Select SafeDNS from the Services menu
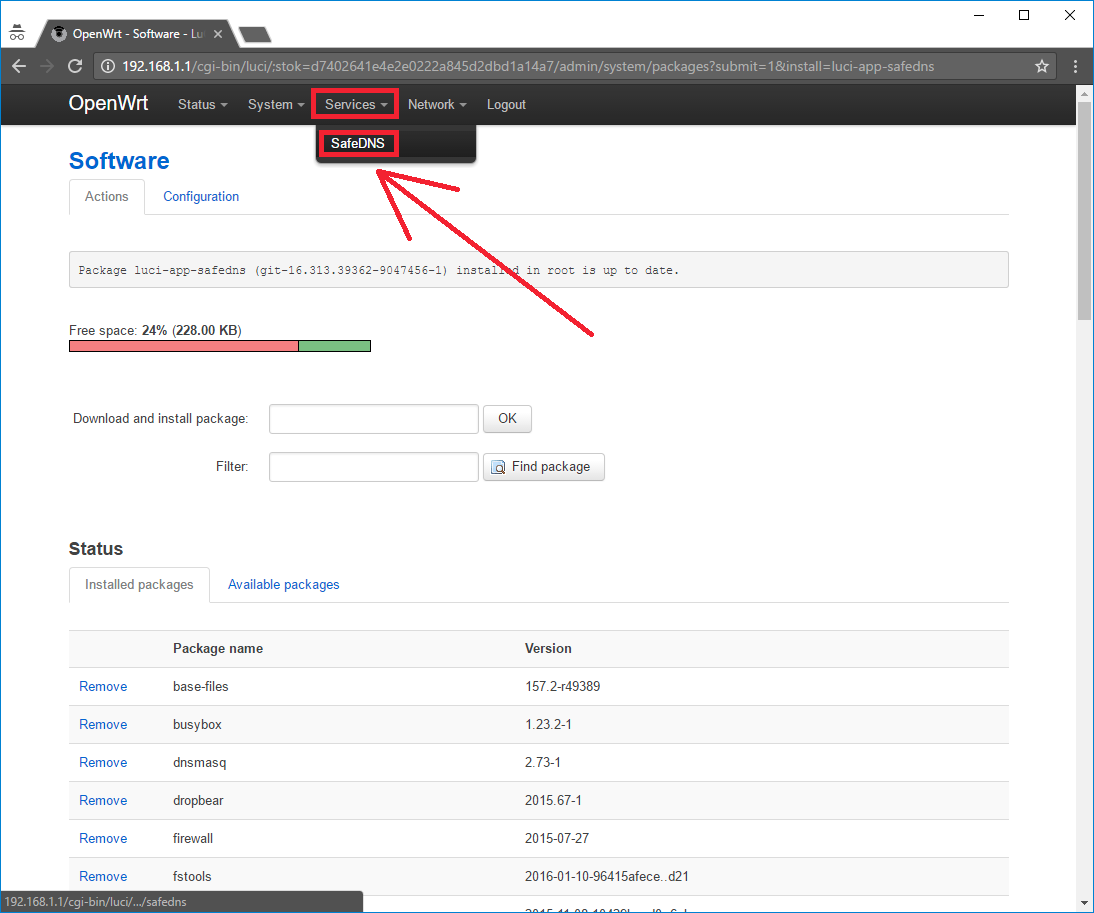This screenshot has height=913, width=1094. click(358, 143)
